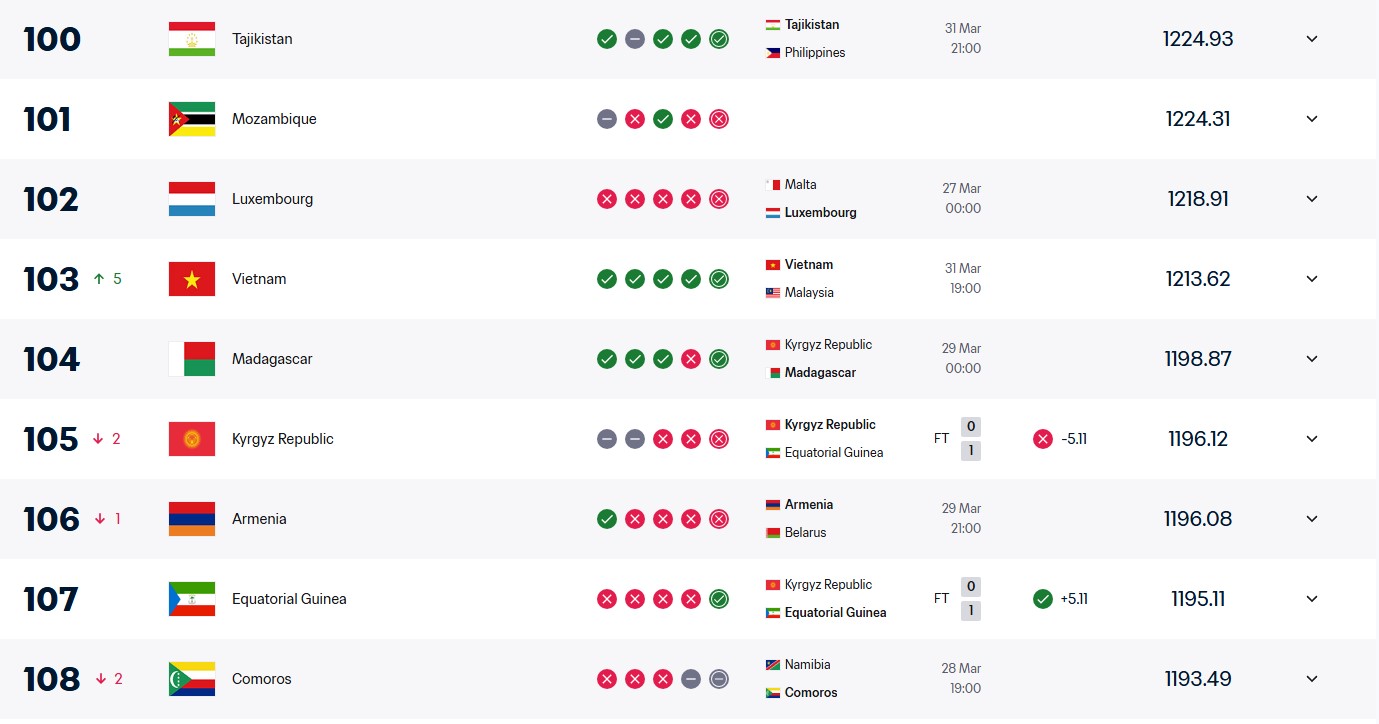Expand the Comoros row chevron
Viewport: 1379px width, 724px height.
1312,679
